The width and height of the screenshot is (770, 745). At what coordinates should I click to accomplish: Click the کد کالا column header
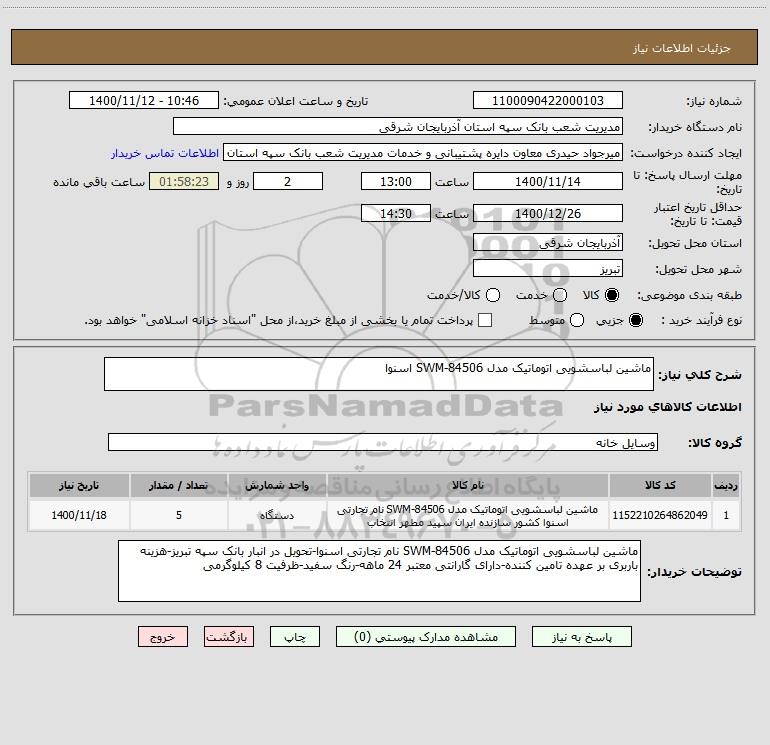coord(660,485)
